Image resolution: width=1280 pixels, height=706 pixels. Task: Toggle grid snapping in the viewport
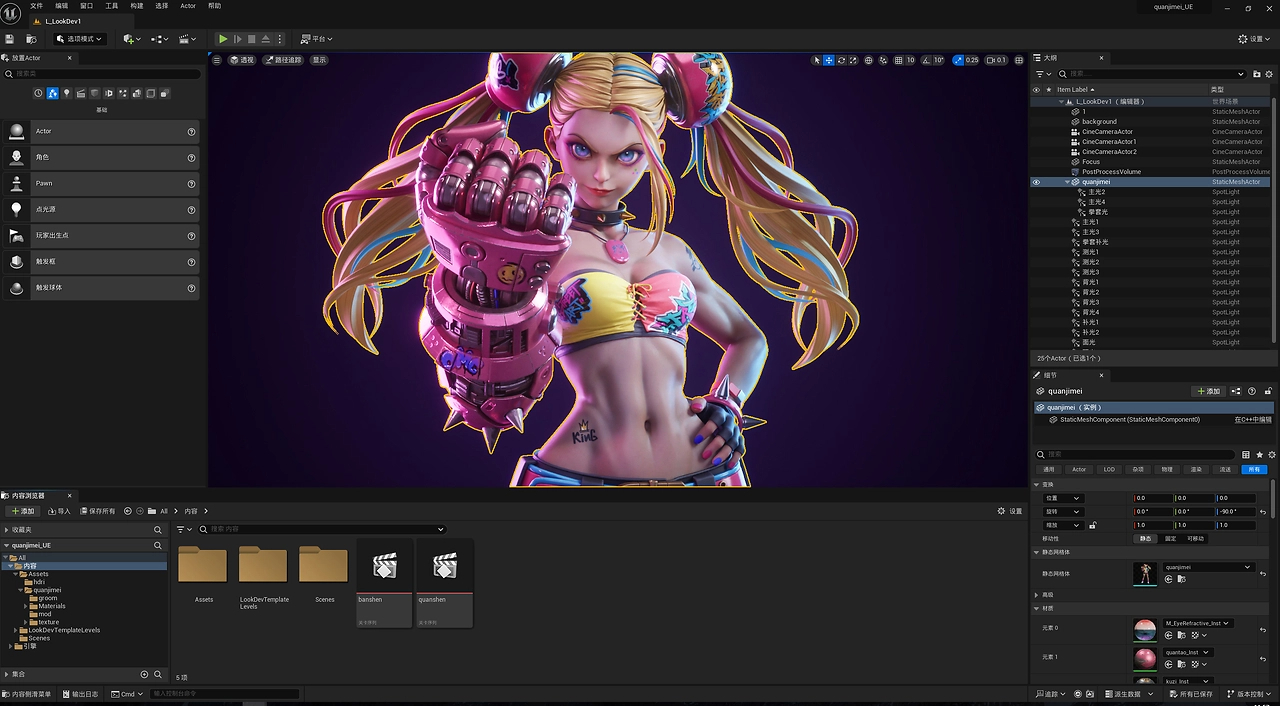coord(898,60)
